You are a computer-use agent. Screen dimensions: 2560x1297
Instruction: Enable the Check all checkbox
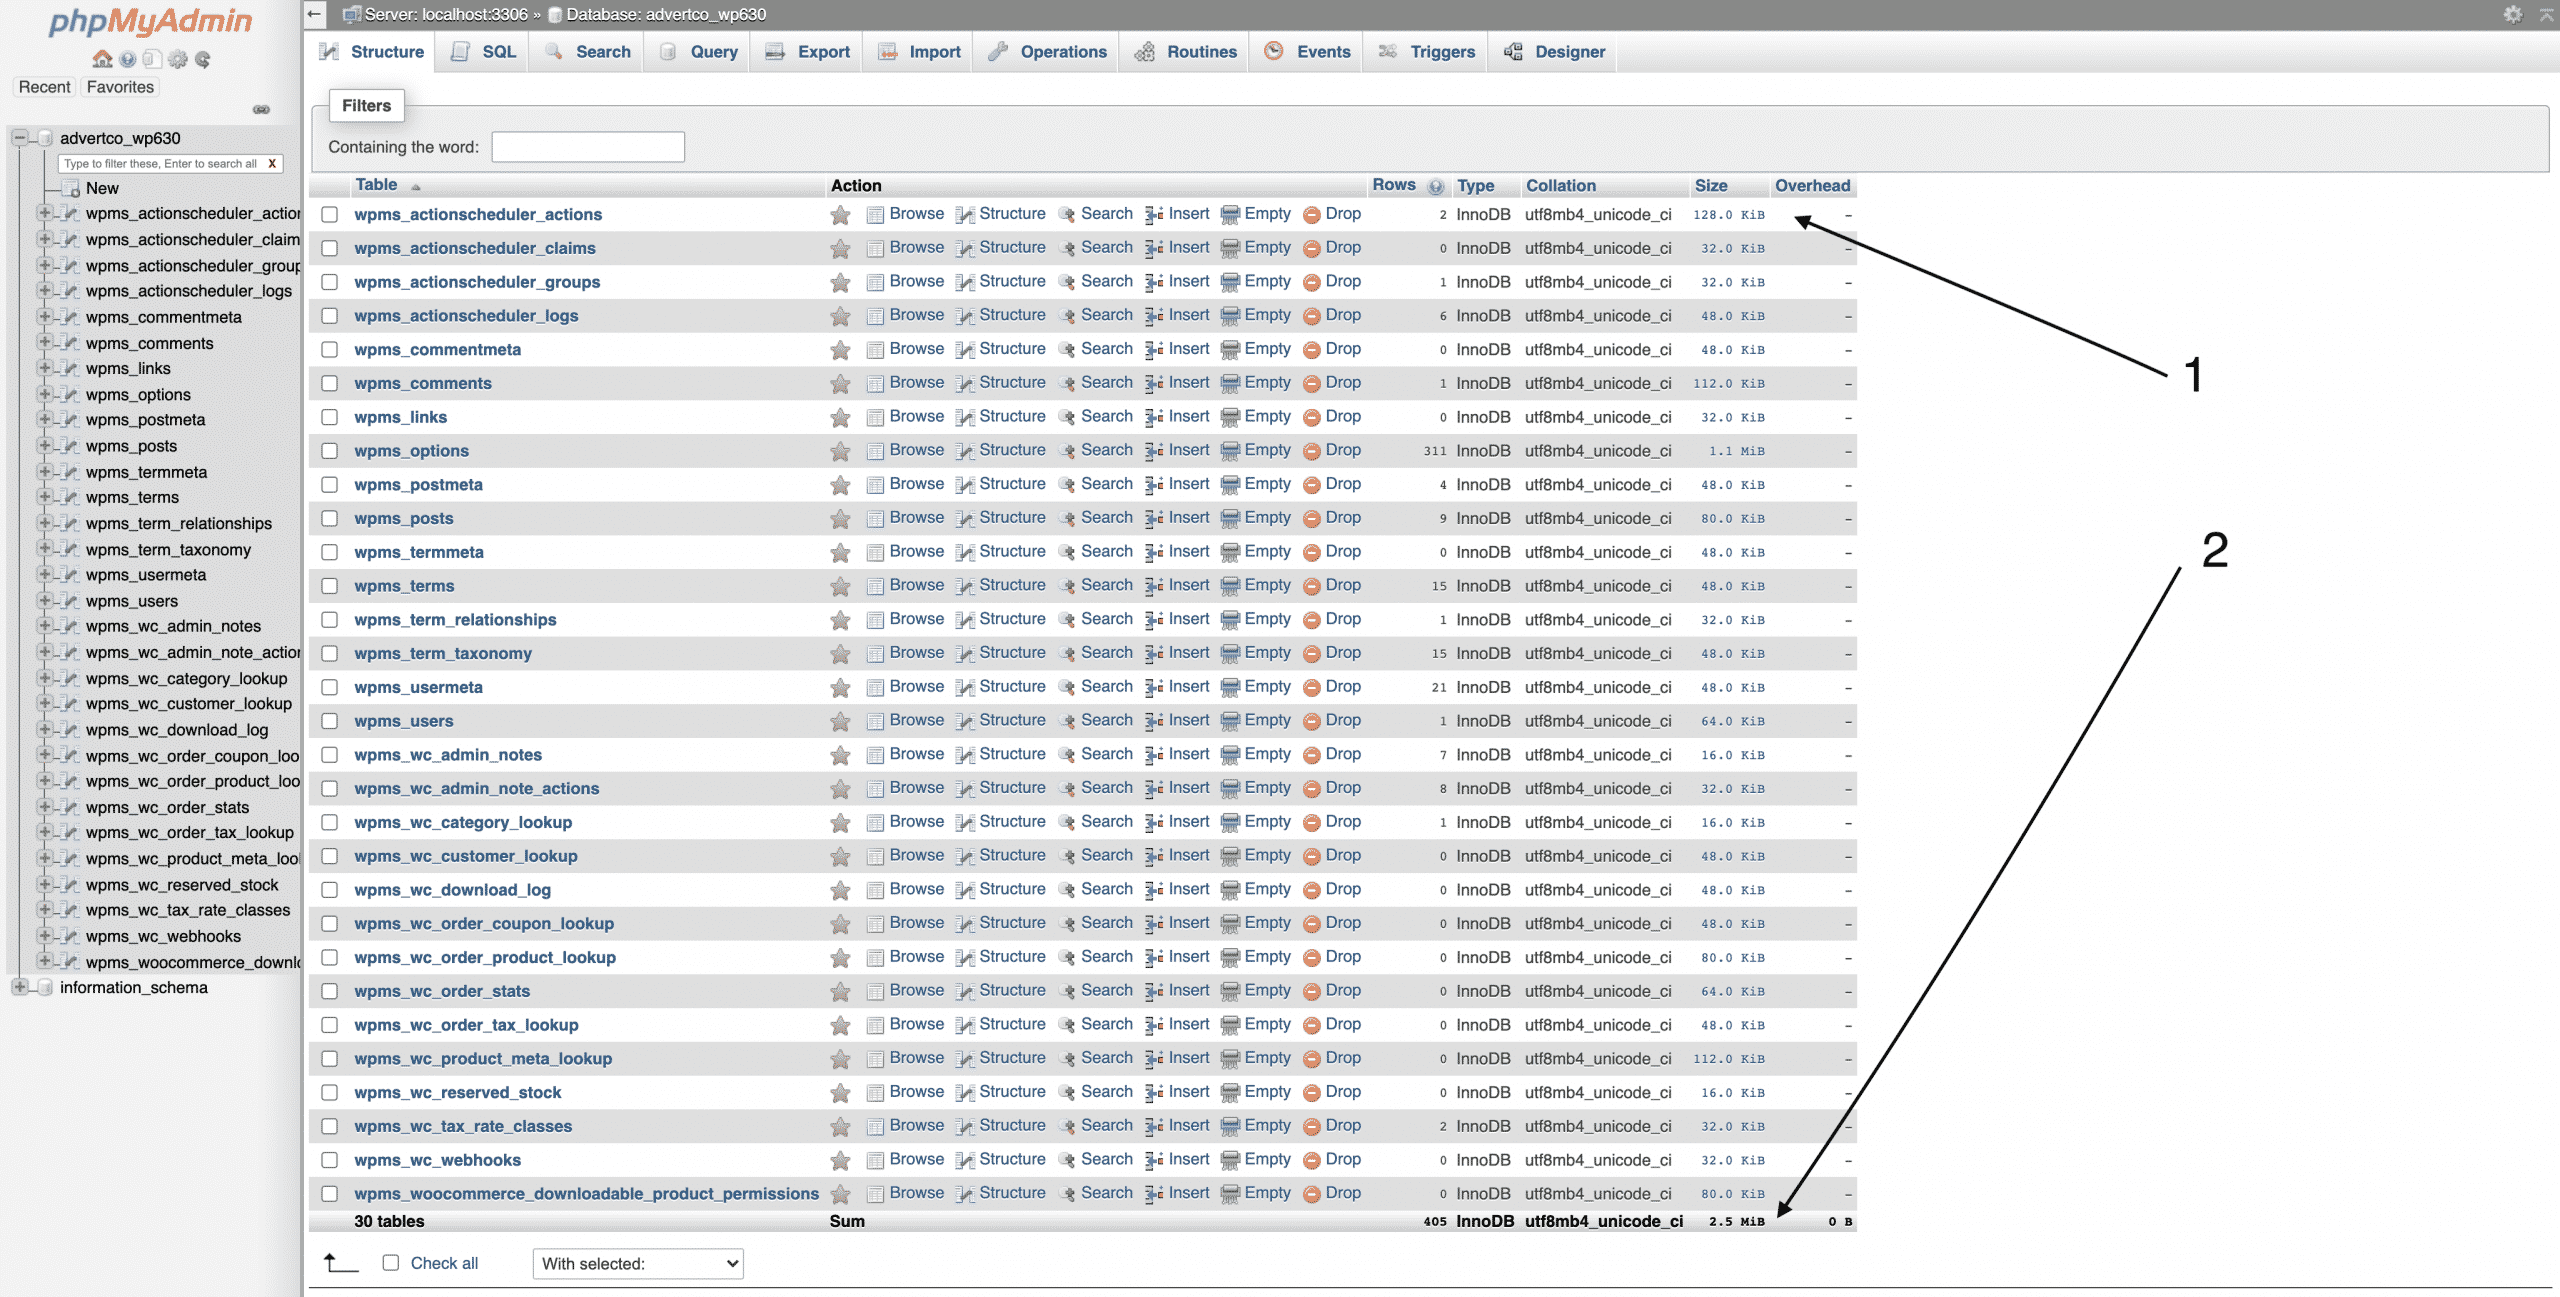click(x=391, y=1263)
